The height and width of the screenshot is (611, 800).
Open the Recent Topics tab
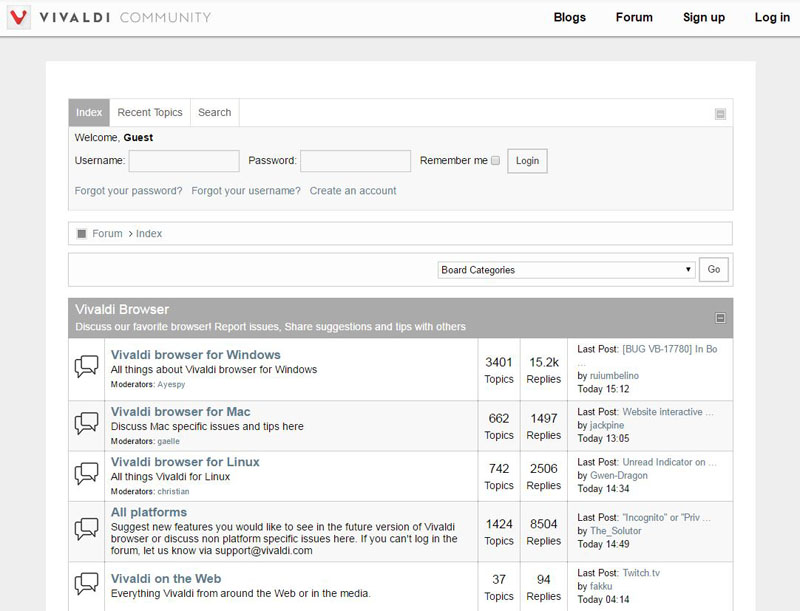pyautogui.click(x=150, y=112)
